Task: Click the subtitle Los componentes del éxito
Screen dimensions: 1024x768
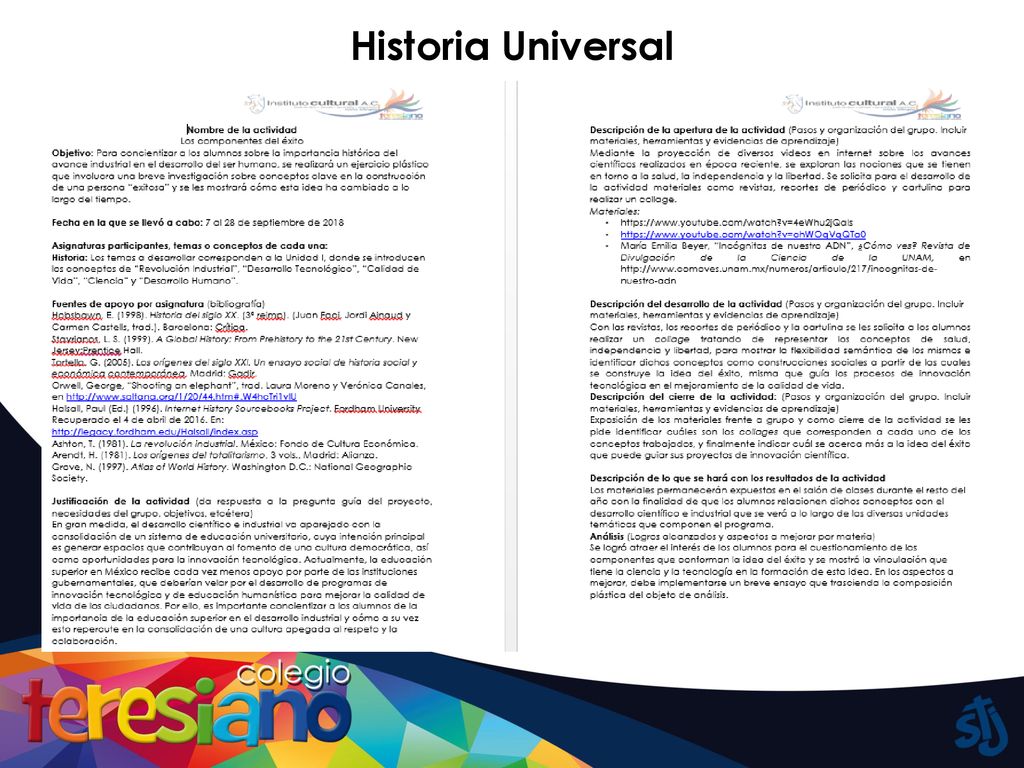Action: 242,141
